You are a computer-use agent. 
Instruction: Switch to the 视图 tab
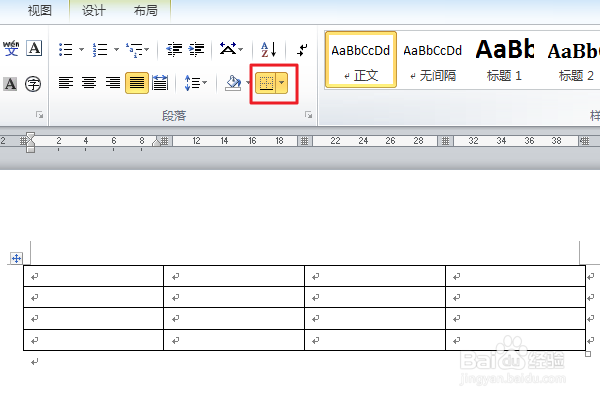39,10
